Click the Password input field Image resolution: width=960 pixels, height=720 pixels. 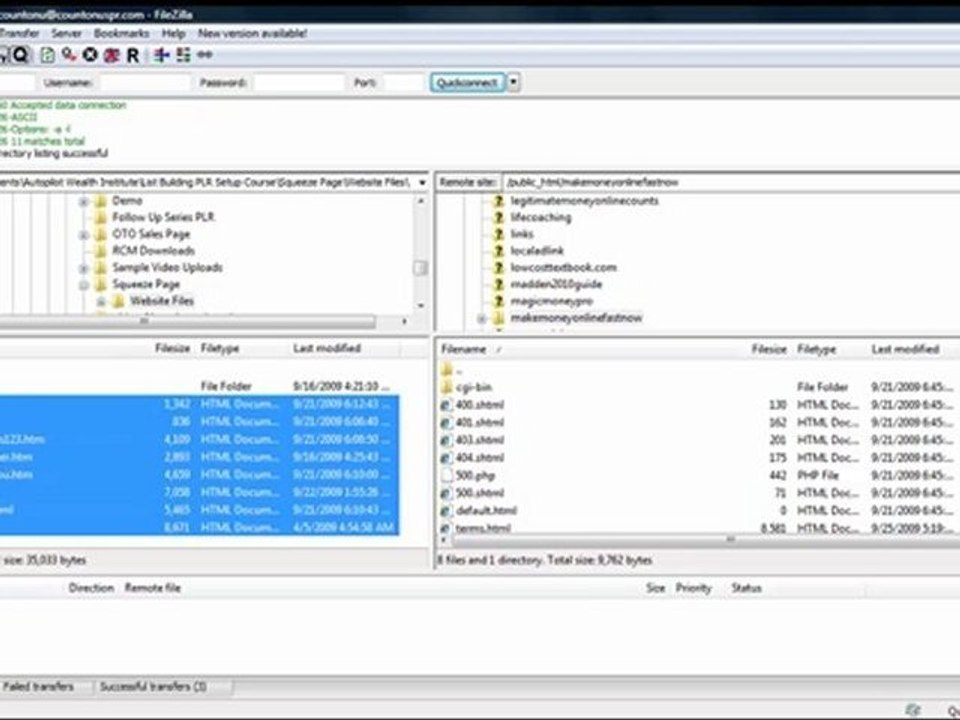[299, 83]
